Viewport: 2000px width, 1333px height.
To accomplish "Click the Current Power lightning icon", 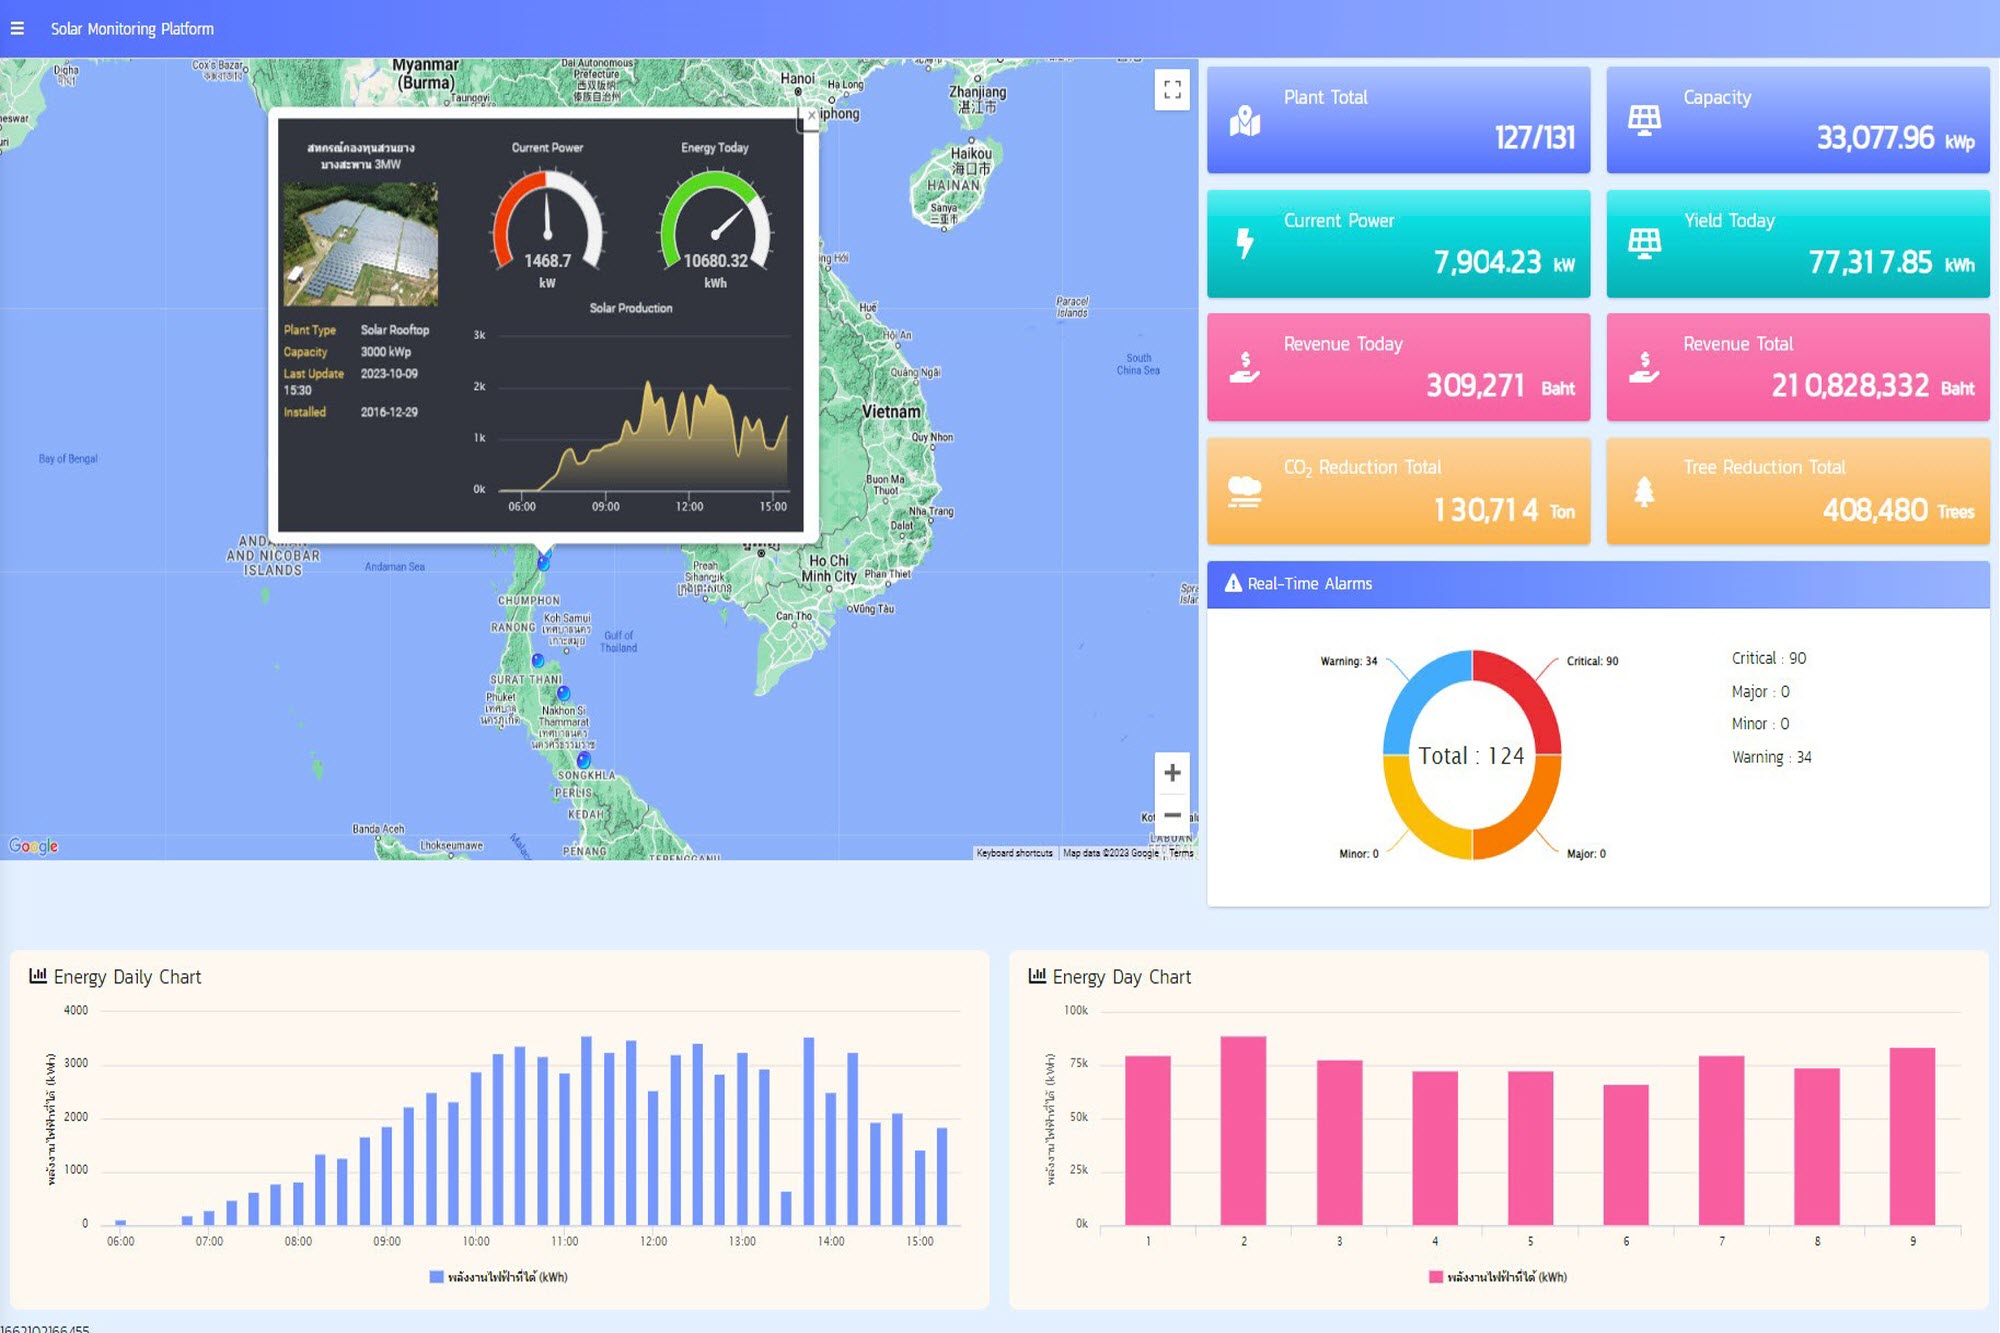I will 1244,243.
